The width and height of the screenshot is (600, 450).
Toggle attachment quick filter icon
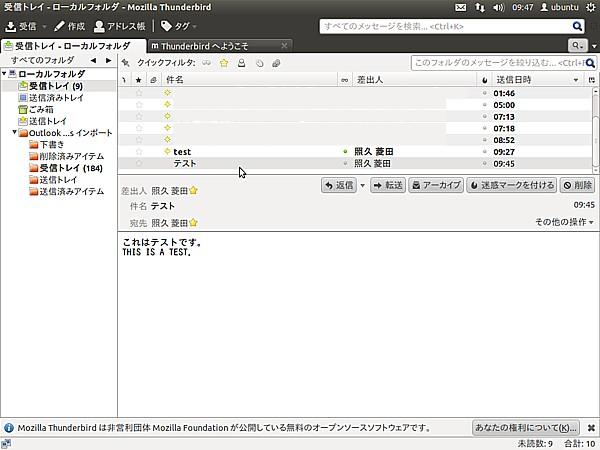(x=276, y=63)
